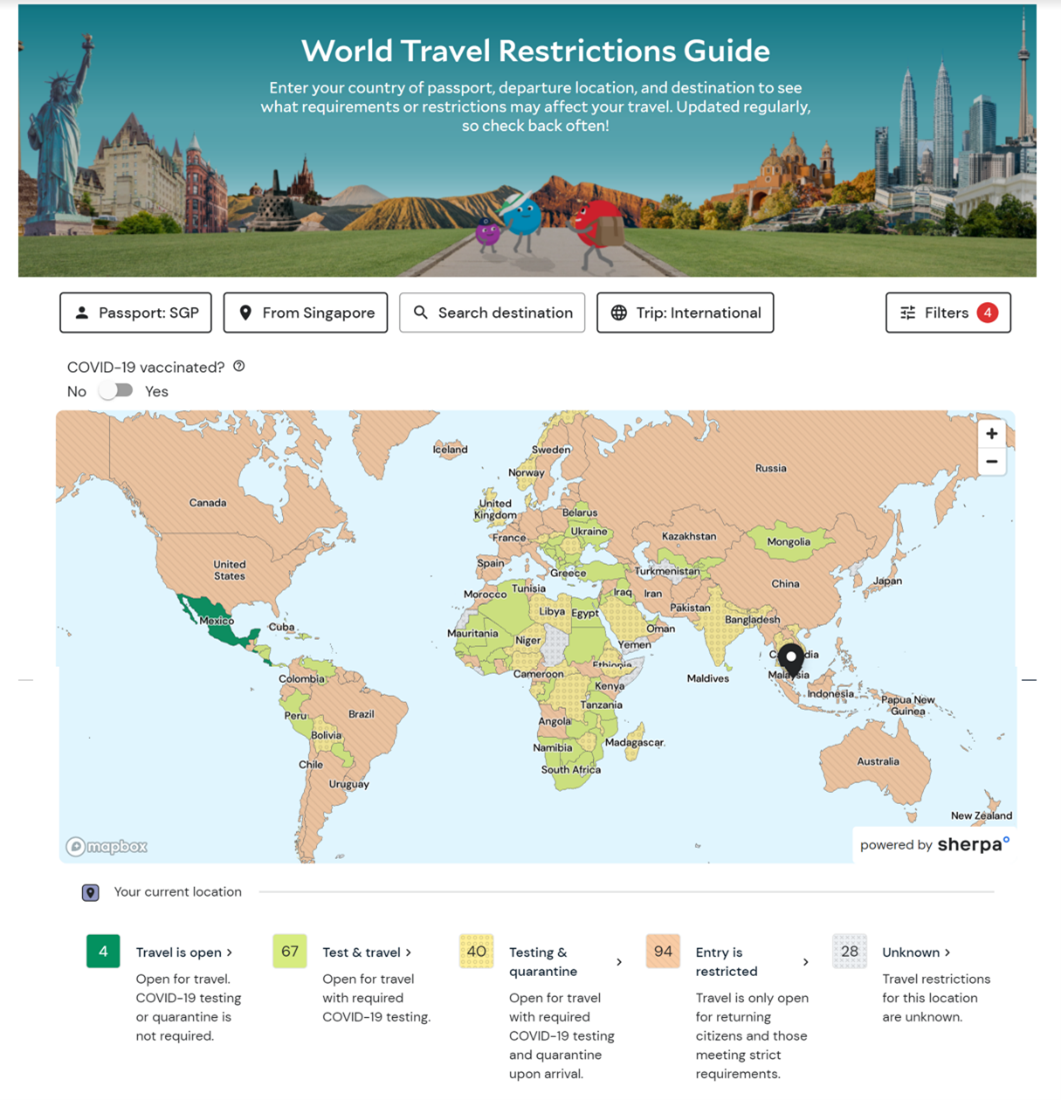Toggle the COVID-19 vaccinated switch

coord(116,391)
